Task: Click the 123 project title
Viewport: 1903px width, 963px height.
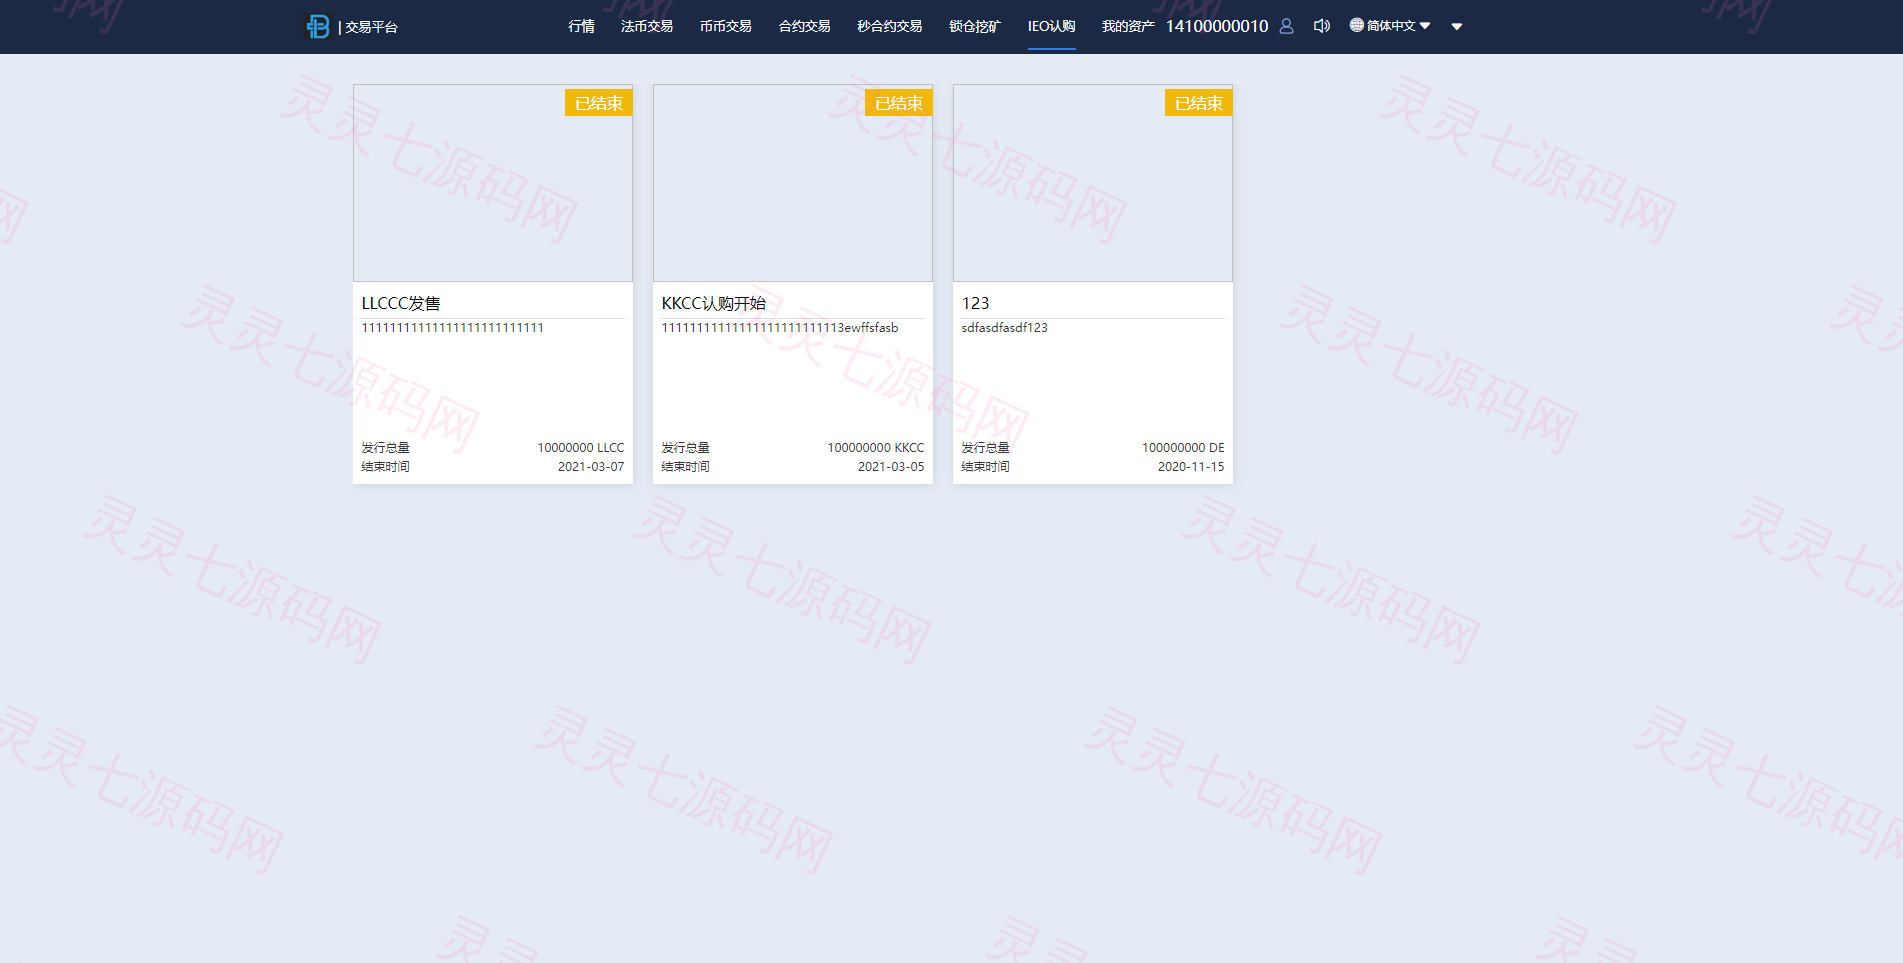Action: pyautogui.click(x=975, y=303)
